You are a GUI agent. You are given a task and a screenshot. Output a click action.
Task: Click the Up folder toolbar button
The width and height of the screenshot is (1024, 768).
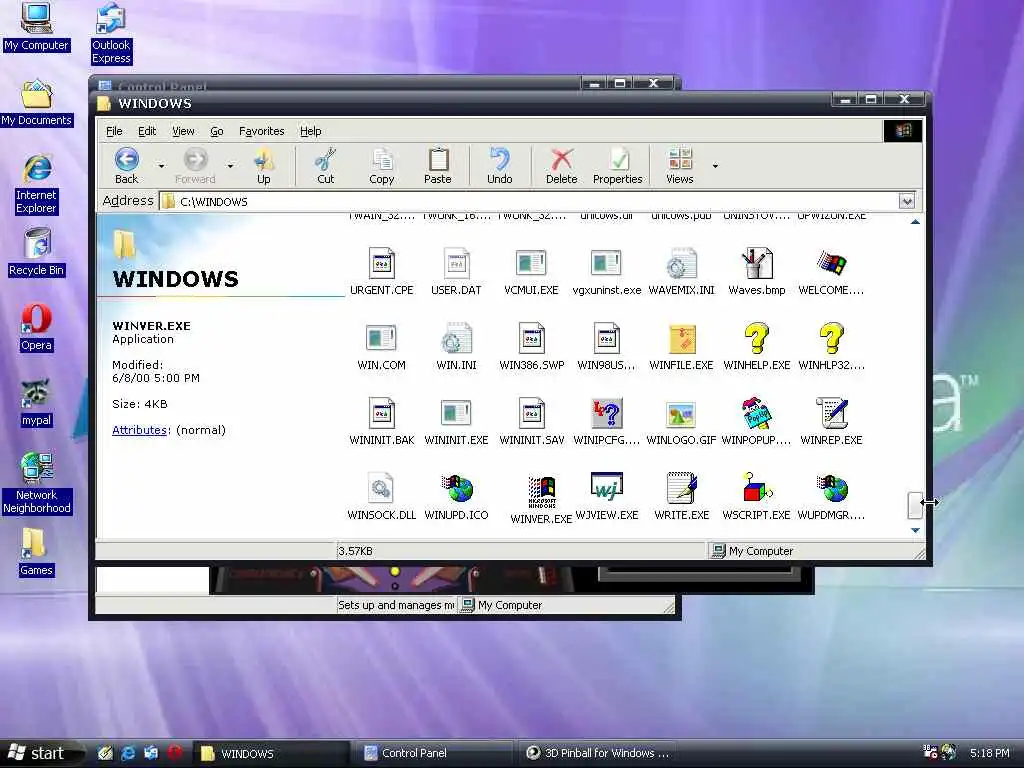pyautogui.click(x=263, y=166)
